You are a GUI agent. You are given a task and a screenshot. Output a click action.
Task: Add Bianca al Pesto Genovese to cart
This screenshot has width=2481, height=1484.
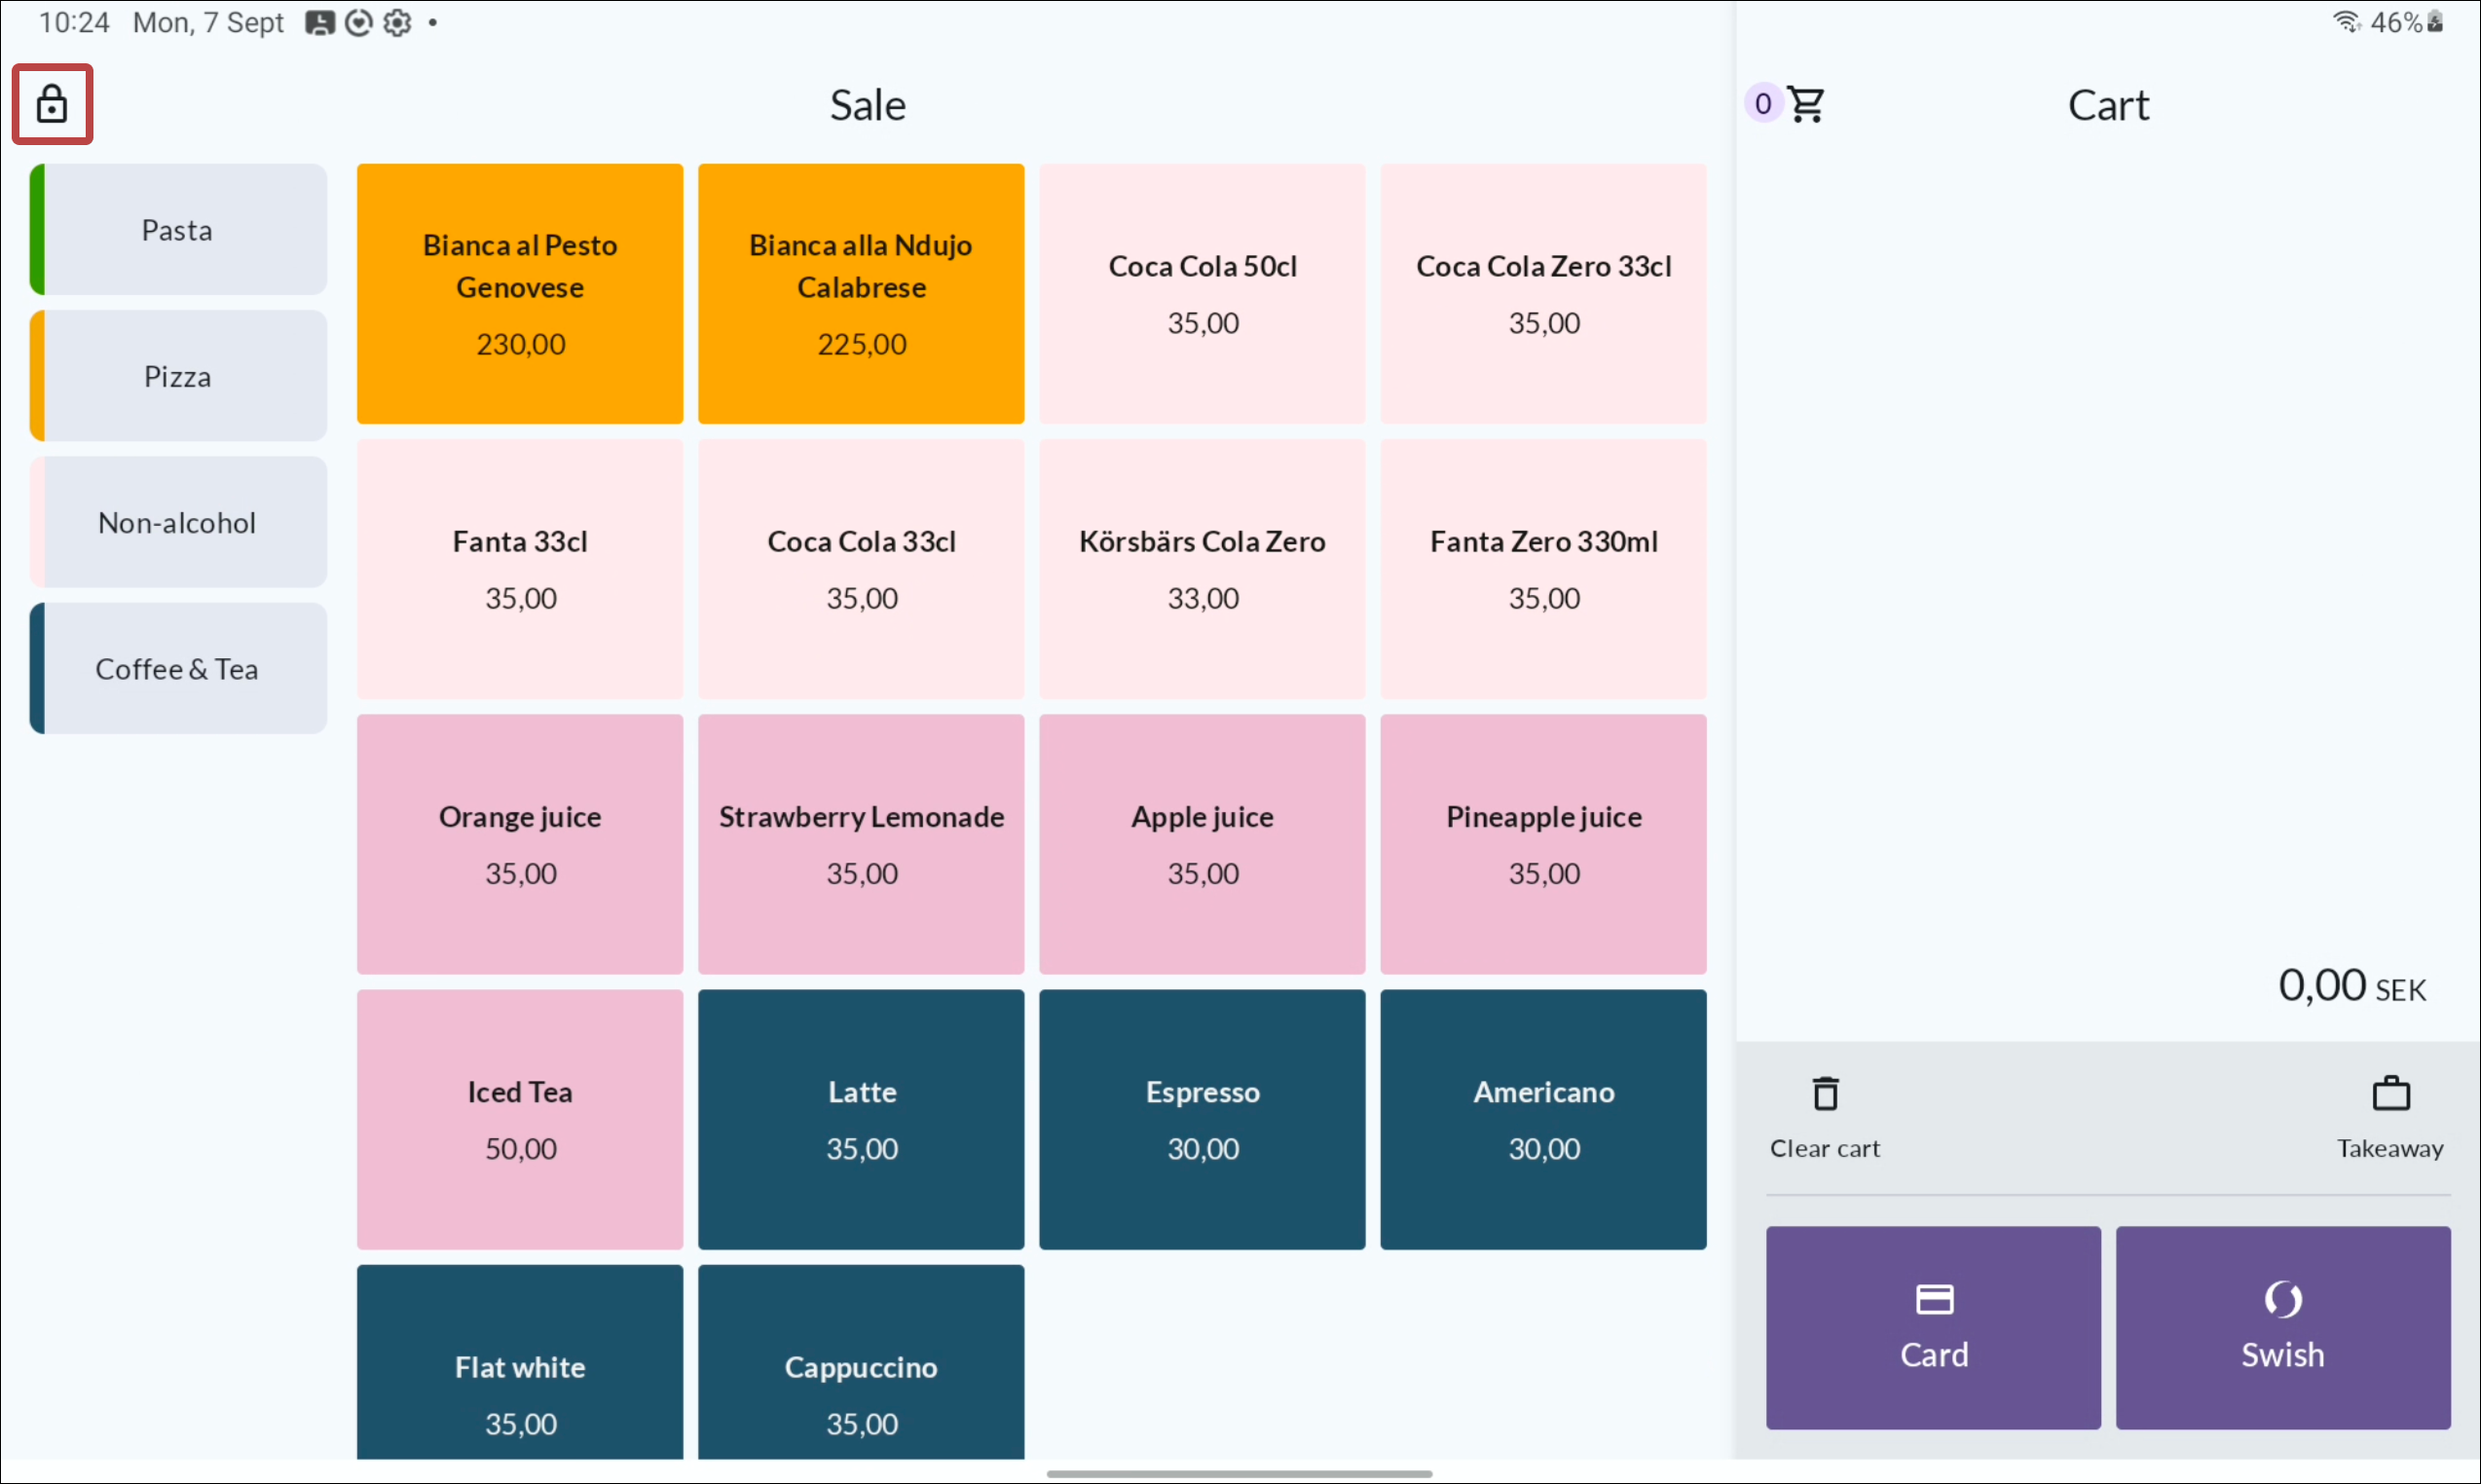pyautogui.click(x=520, y=294)
